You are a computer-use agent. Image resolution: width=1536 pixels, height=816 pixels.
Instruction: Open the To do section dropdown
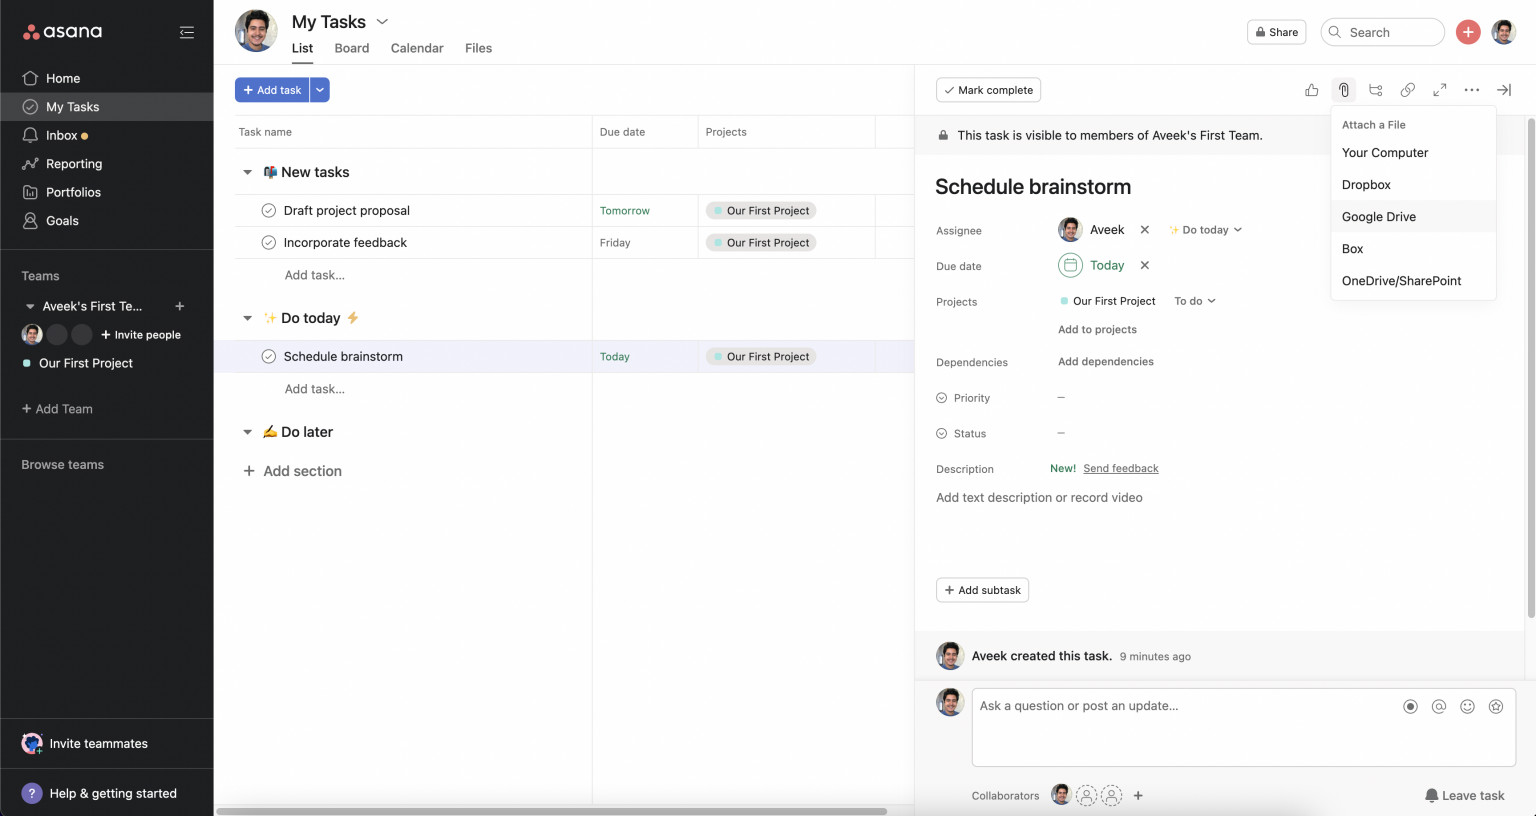1195,301
